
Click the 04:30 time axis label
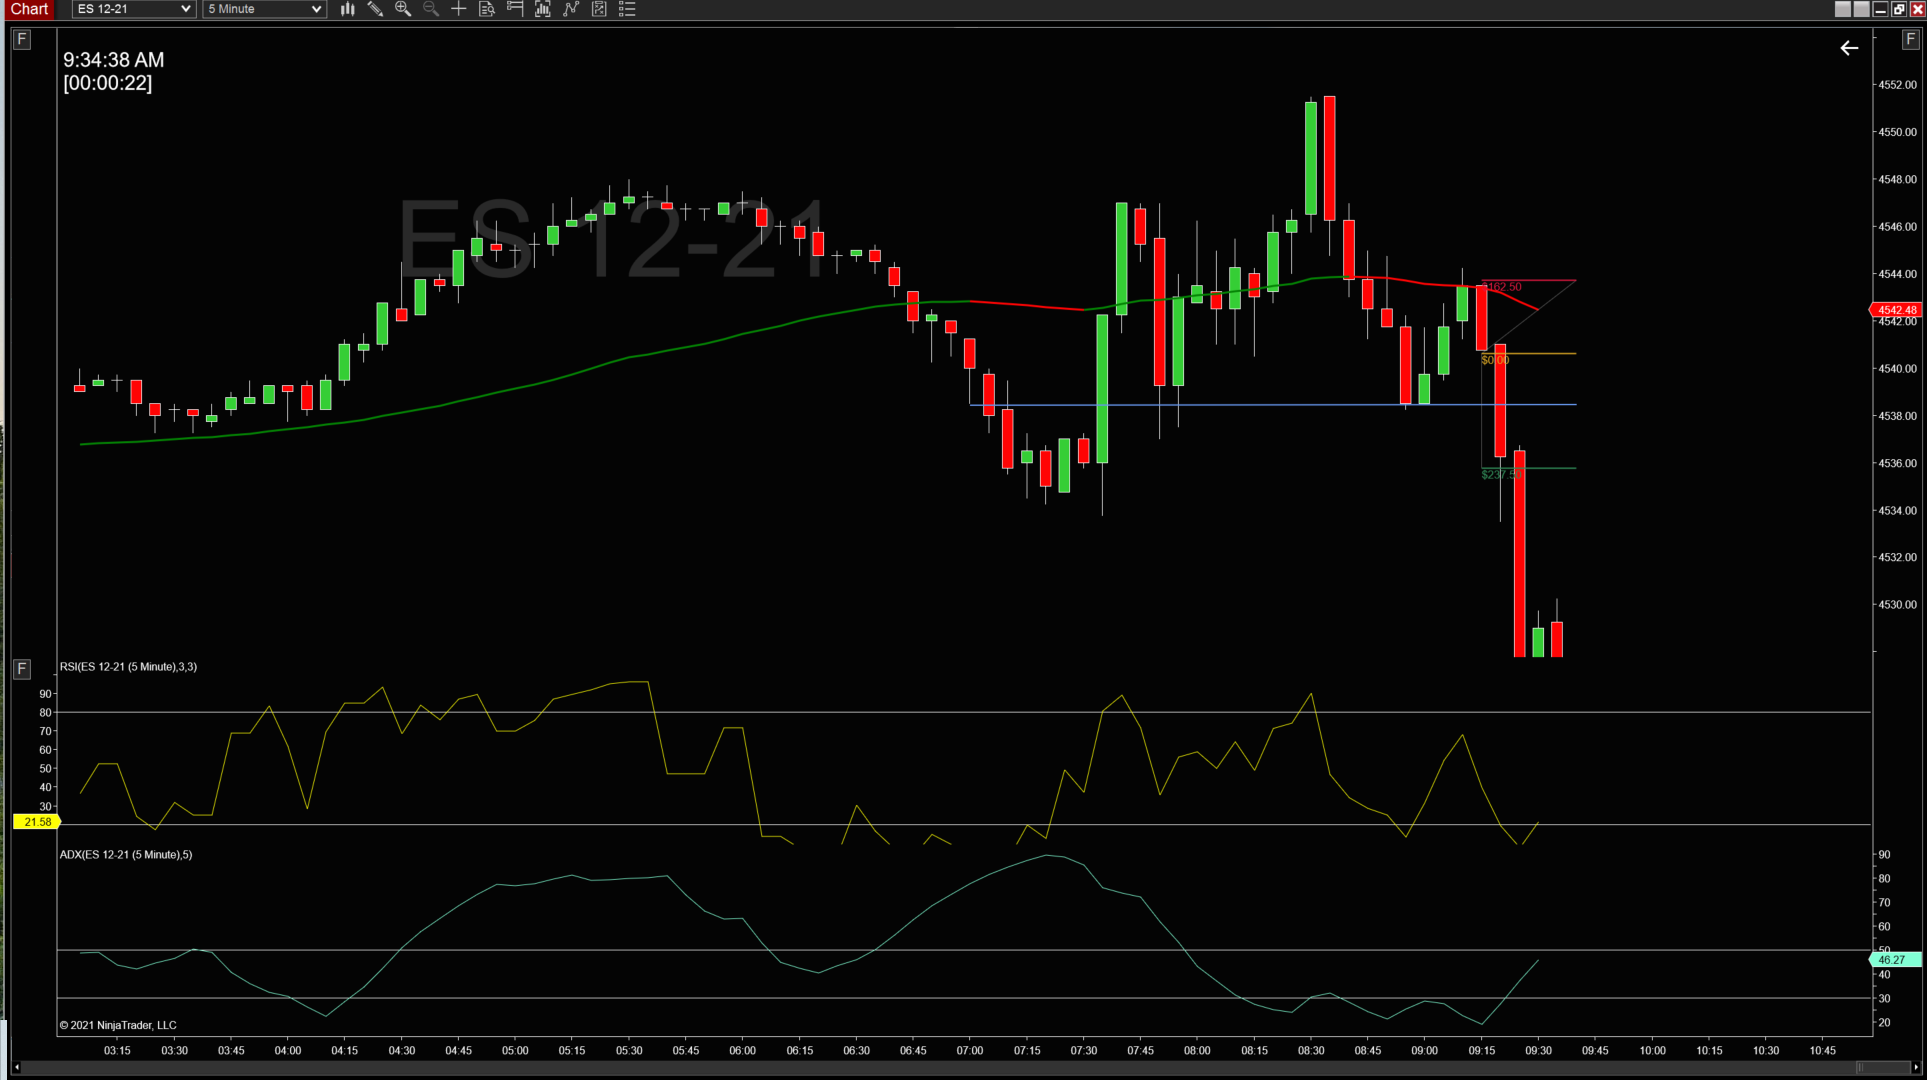coord(402,1051)
